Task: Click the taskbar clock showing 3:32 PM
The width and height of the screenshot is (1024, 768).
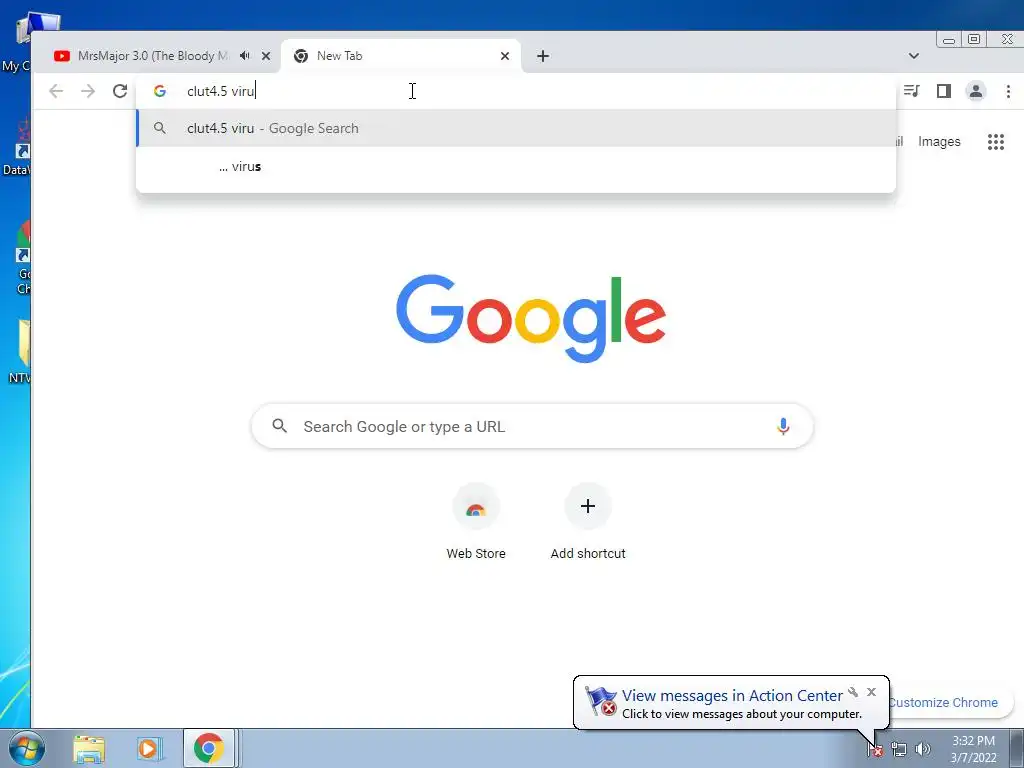Action: [973, 749]
